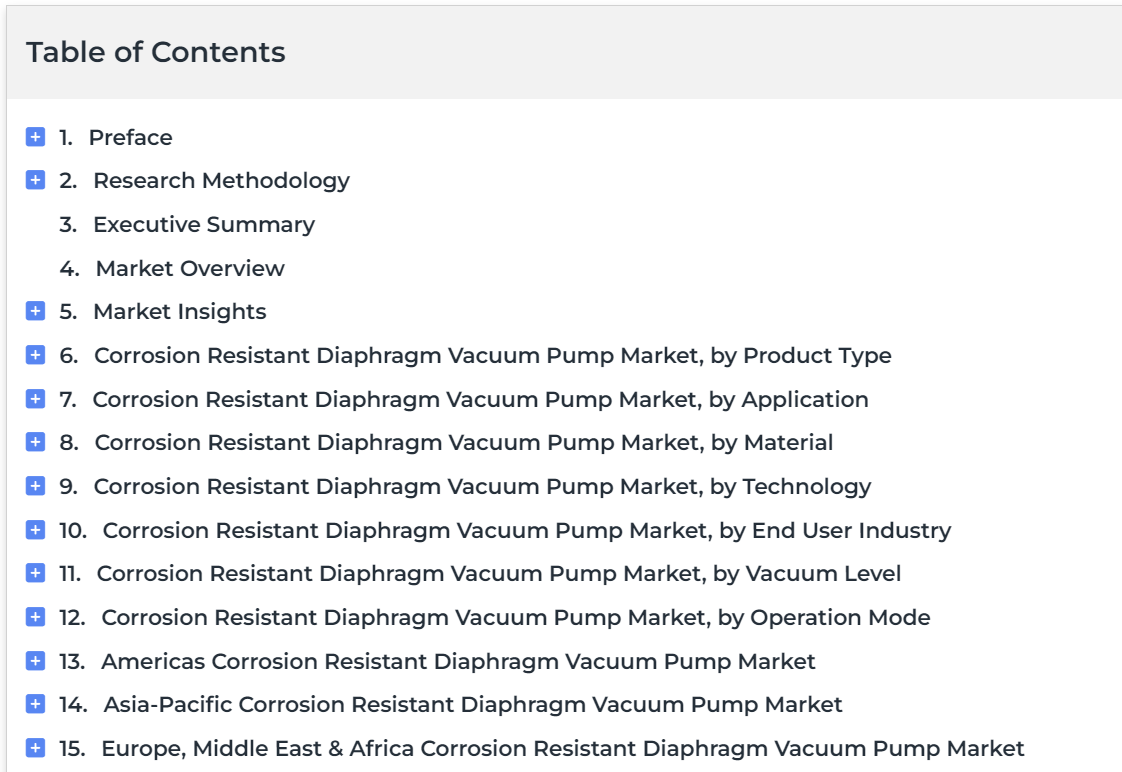This screenshot has width=1122, height=772.
Task: Expand the Preface section plus icon
Action: (35, 137)
